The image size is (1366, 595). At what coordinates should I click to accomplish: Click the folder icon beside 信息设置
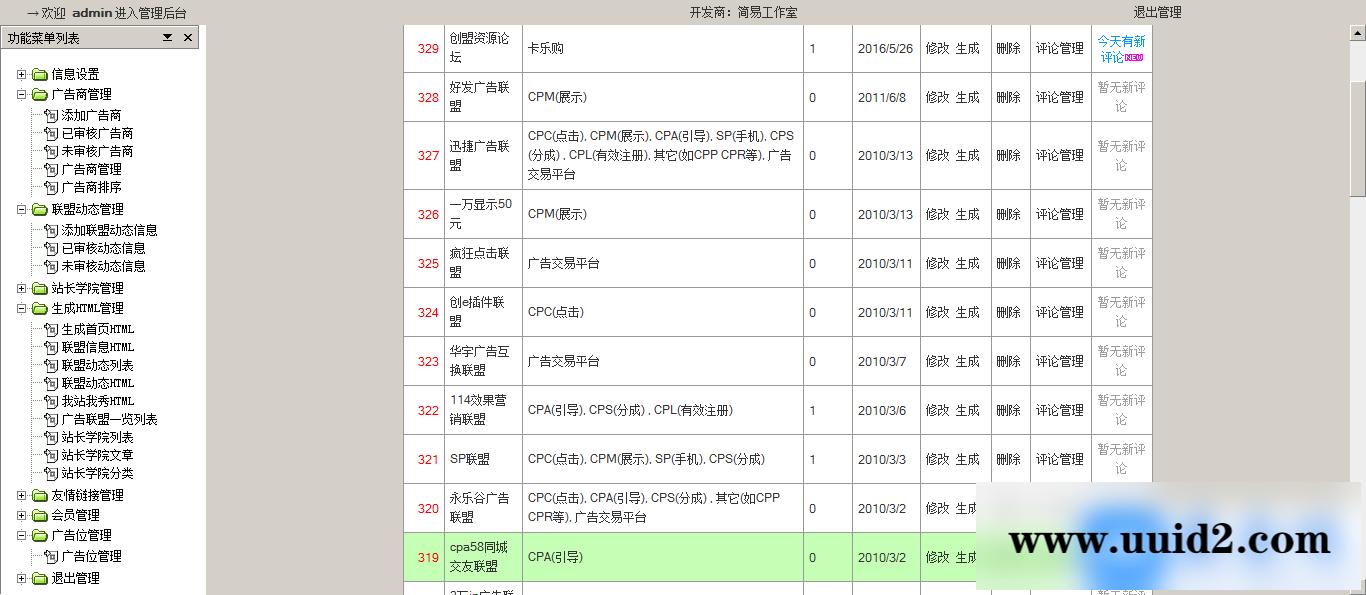point(37,73)
